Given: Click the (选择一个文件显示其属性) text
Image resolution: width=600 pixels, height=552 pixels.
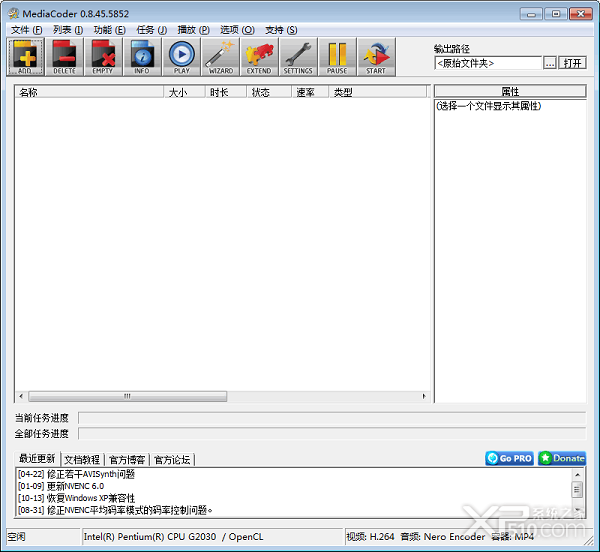Looking at the screenshot, I should (x=489, y=106).
